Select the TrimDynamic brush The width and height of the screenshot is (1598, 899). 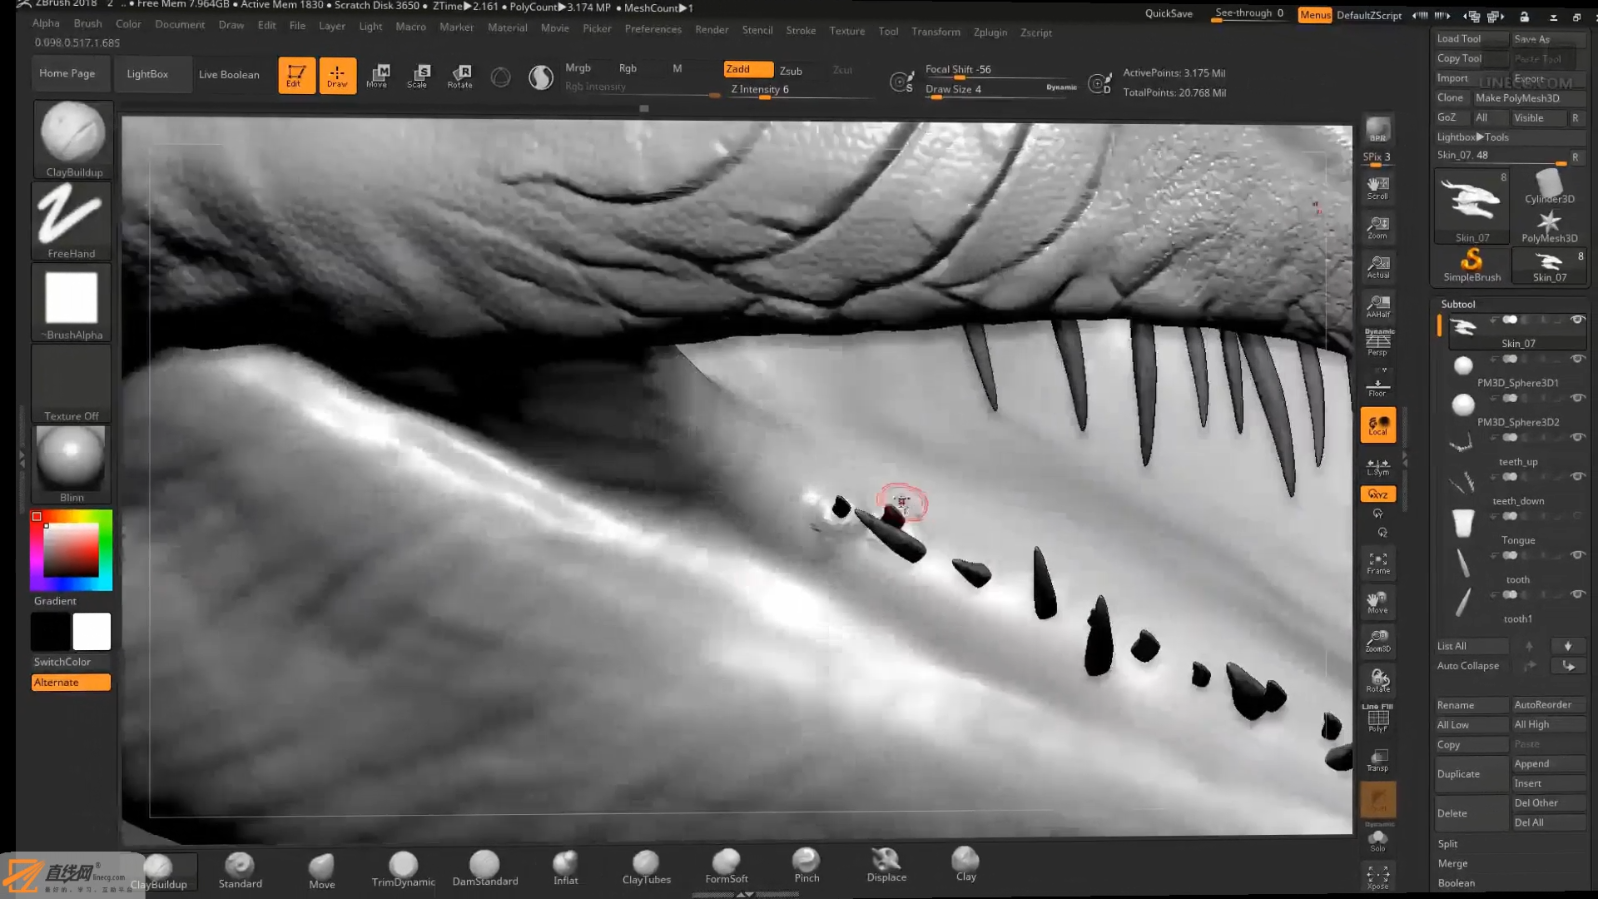click(x=403, y=869)
